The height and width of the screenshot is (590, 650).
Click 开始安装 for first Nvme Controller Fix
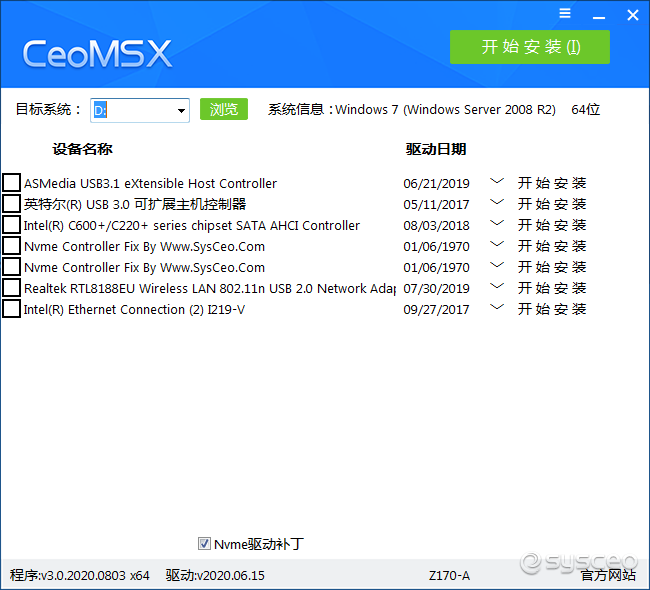pyautogui.click(x=552, y=246)
